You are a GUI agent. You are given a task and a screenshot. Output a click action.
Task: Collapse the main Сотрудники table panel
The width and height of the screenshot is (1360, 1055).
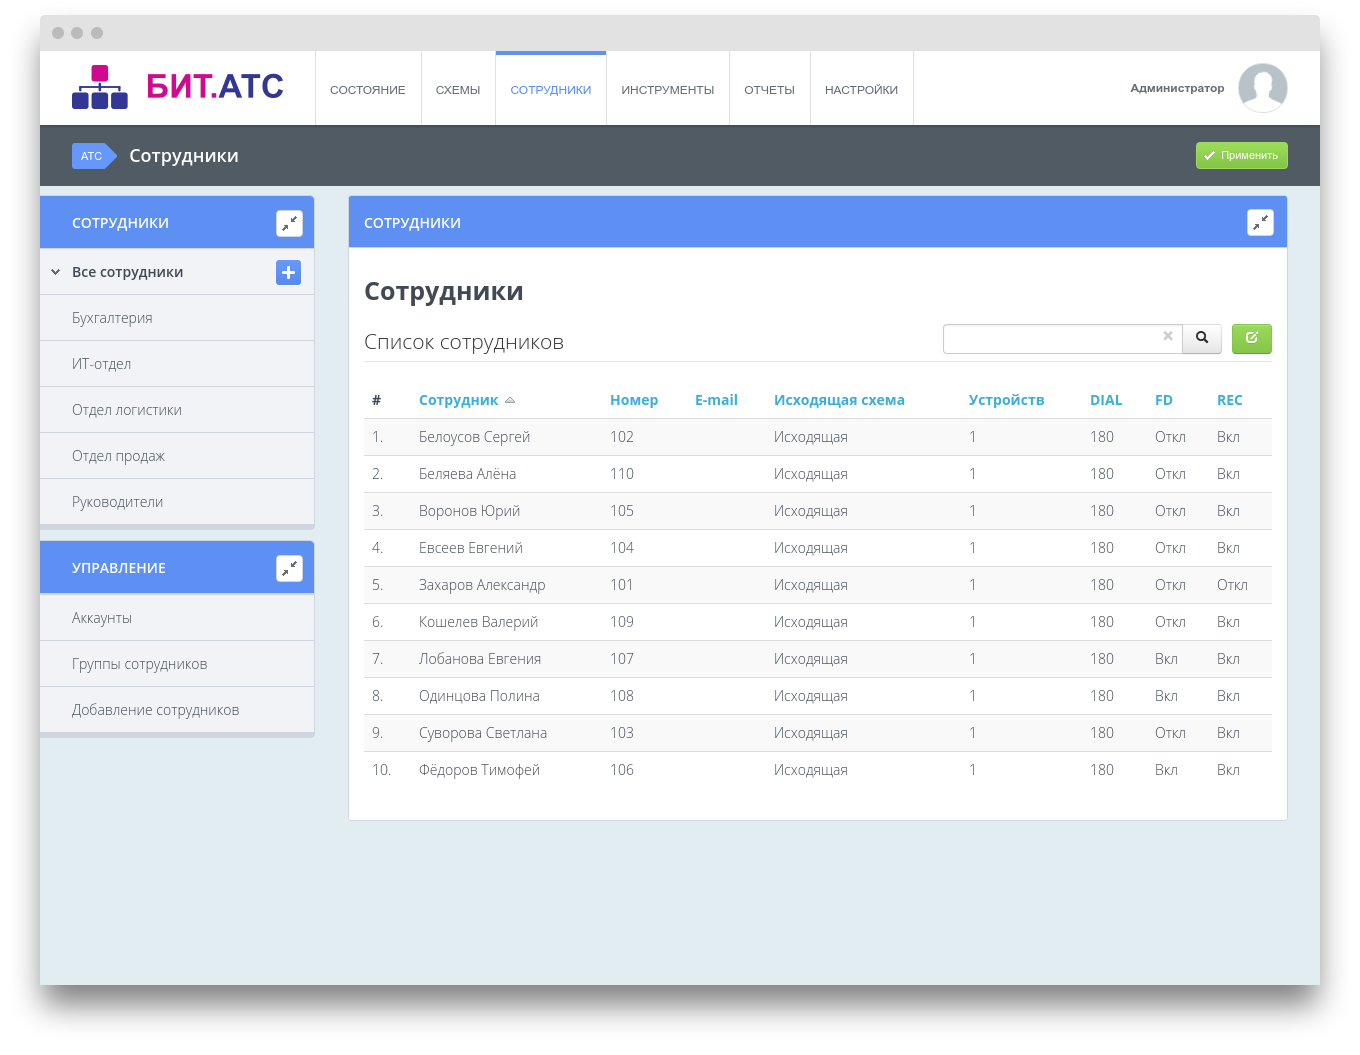click(1260, 223)
